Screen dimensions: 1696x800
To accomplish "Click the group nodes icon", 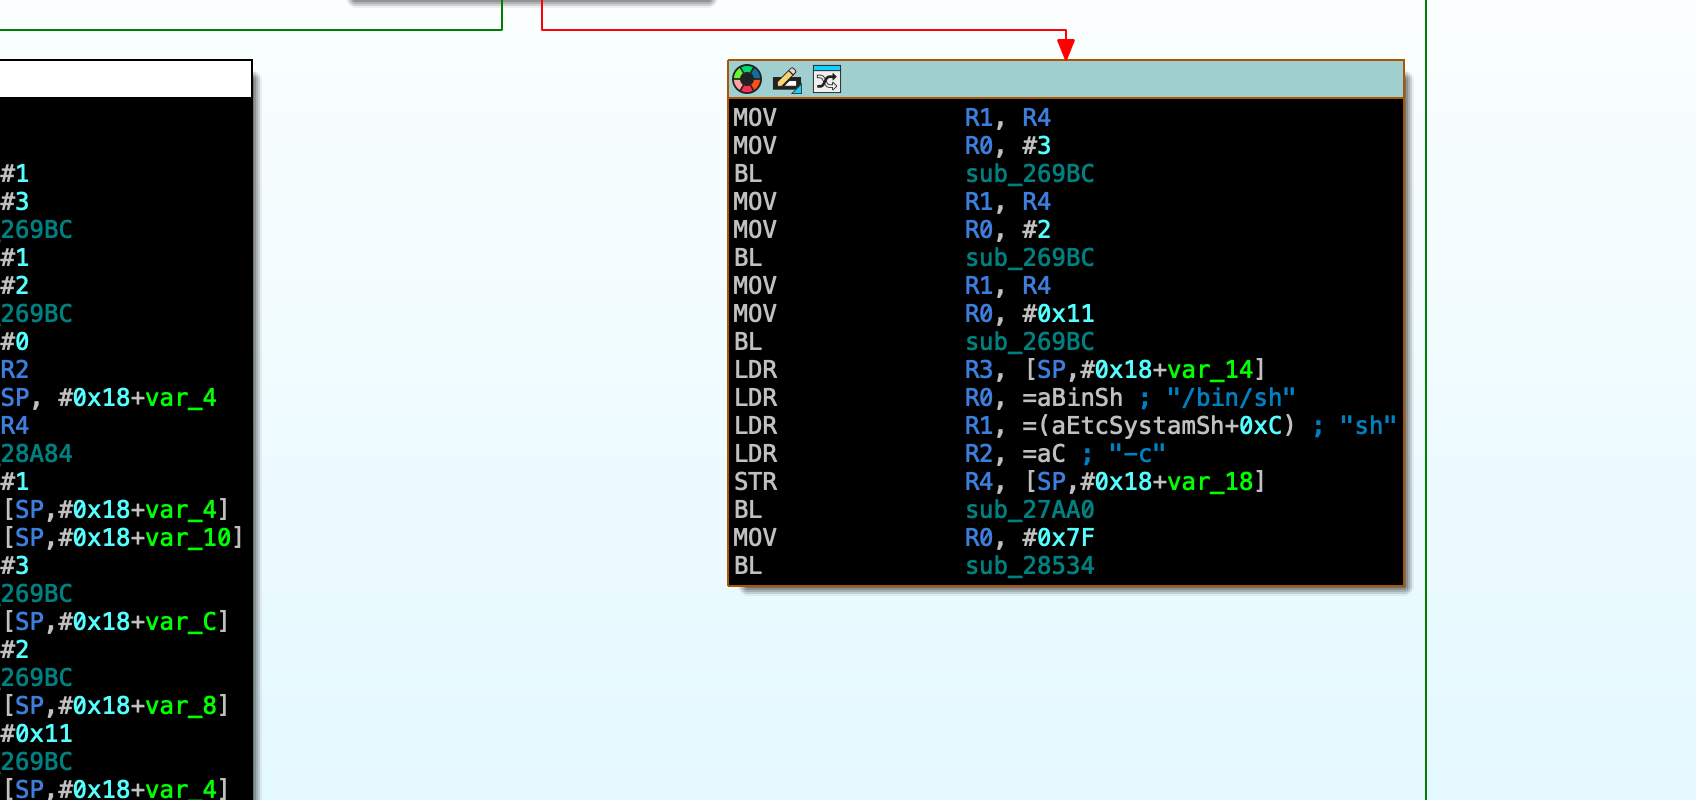I will 827,79.
